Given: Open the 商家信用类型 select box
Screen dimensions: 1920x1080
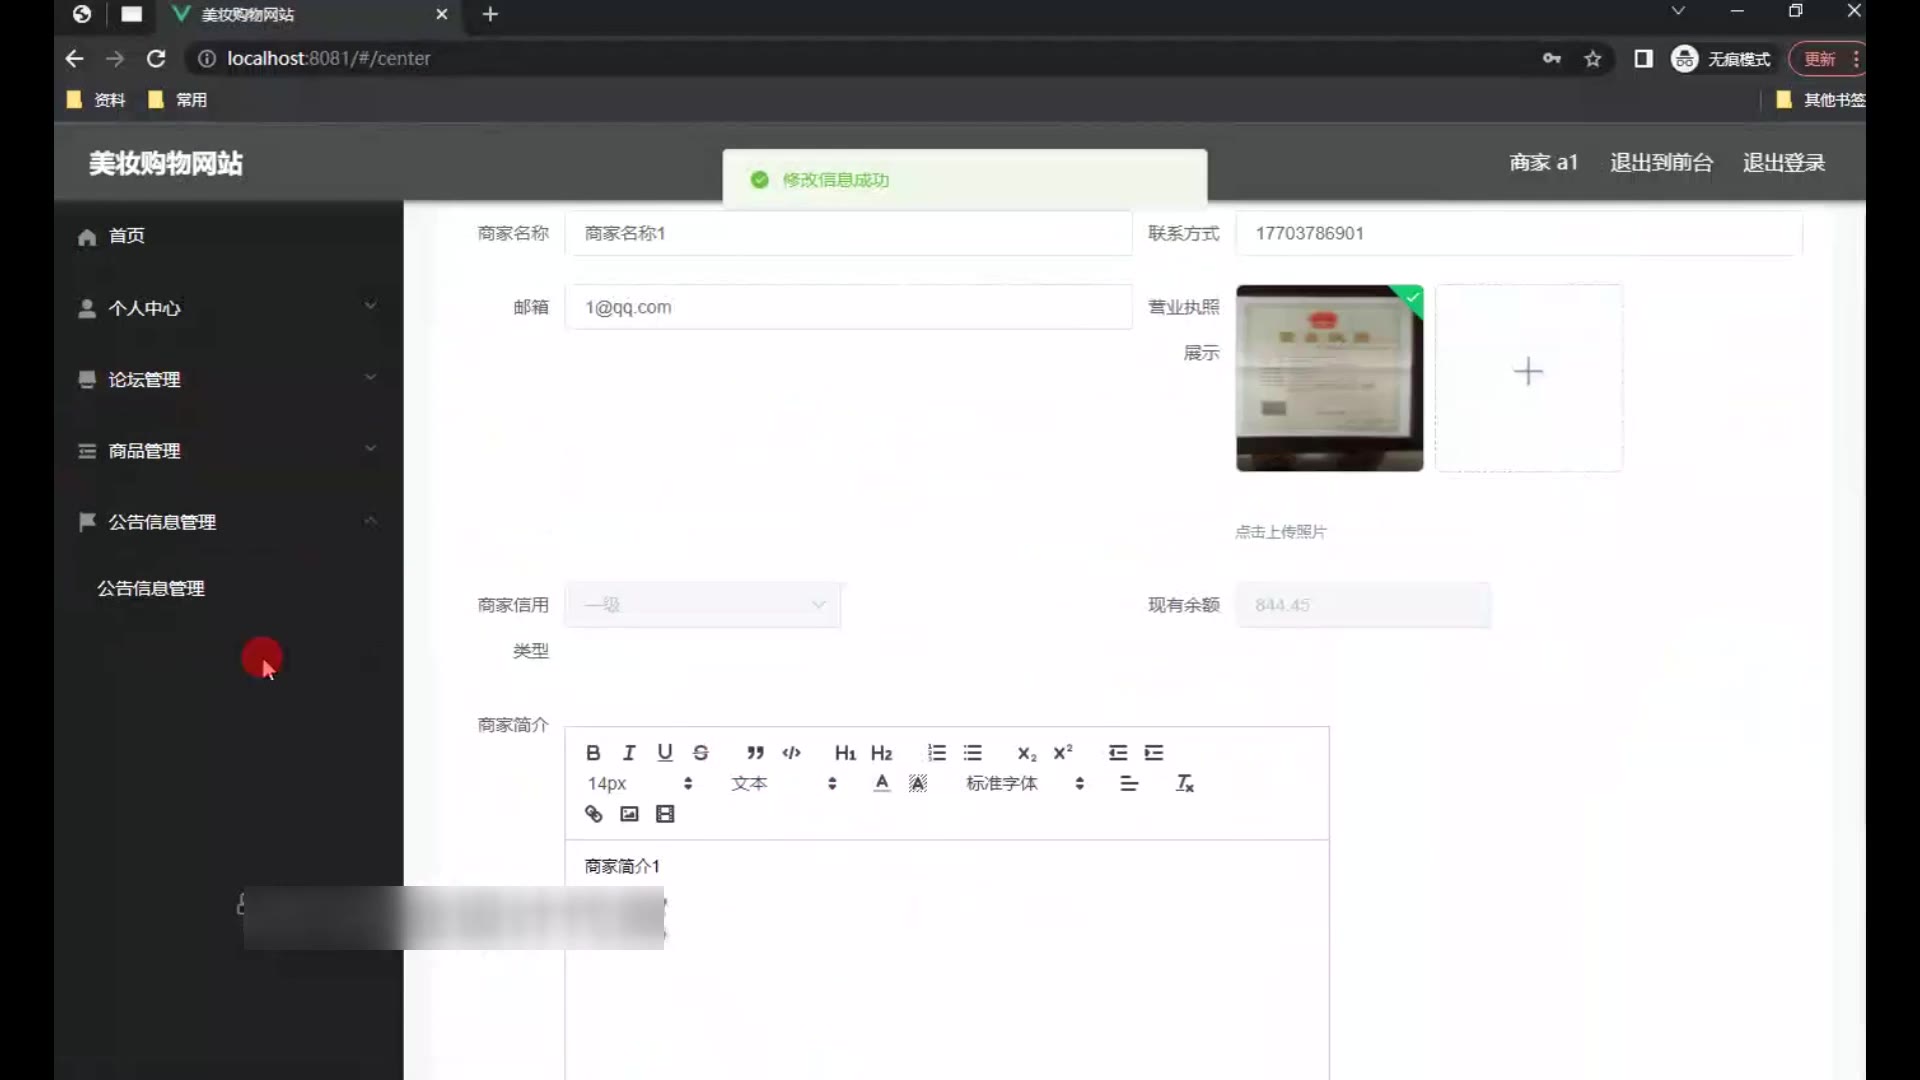Looking at the screenshot, I should 703,605.
